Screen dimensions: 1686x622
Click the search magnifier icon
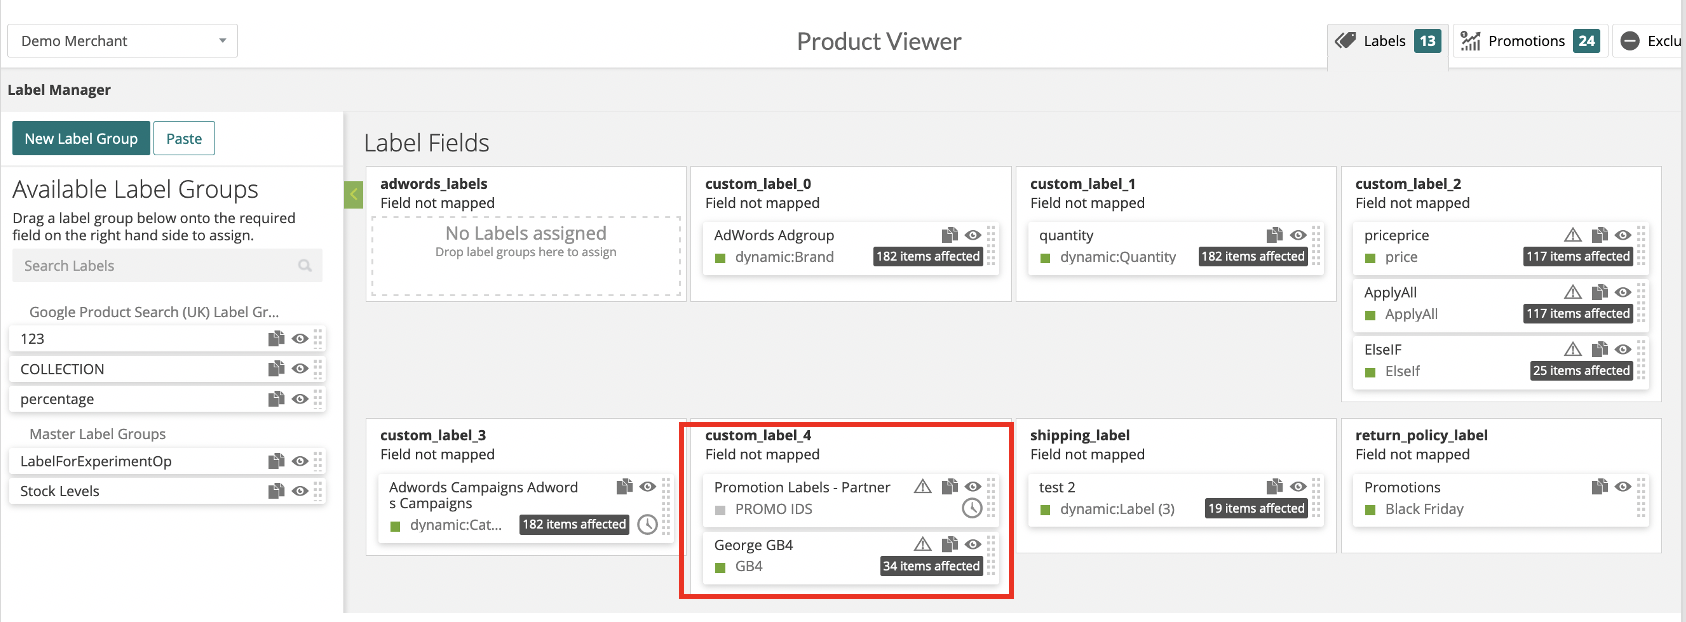tap(305, 266)
